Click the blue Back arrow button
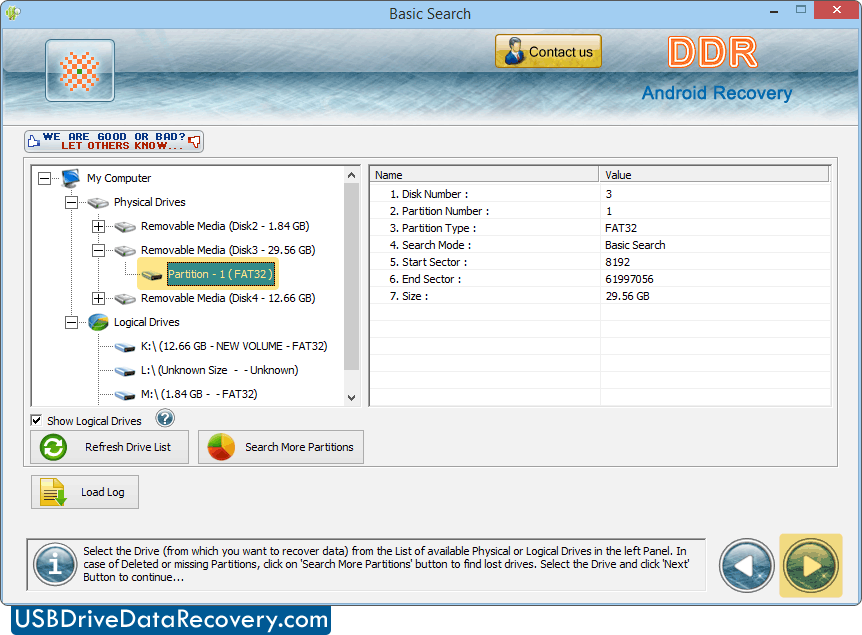This screenshot has width=862, height=635. 746,565
